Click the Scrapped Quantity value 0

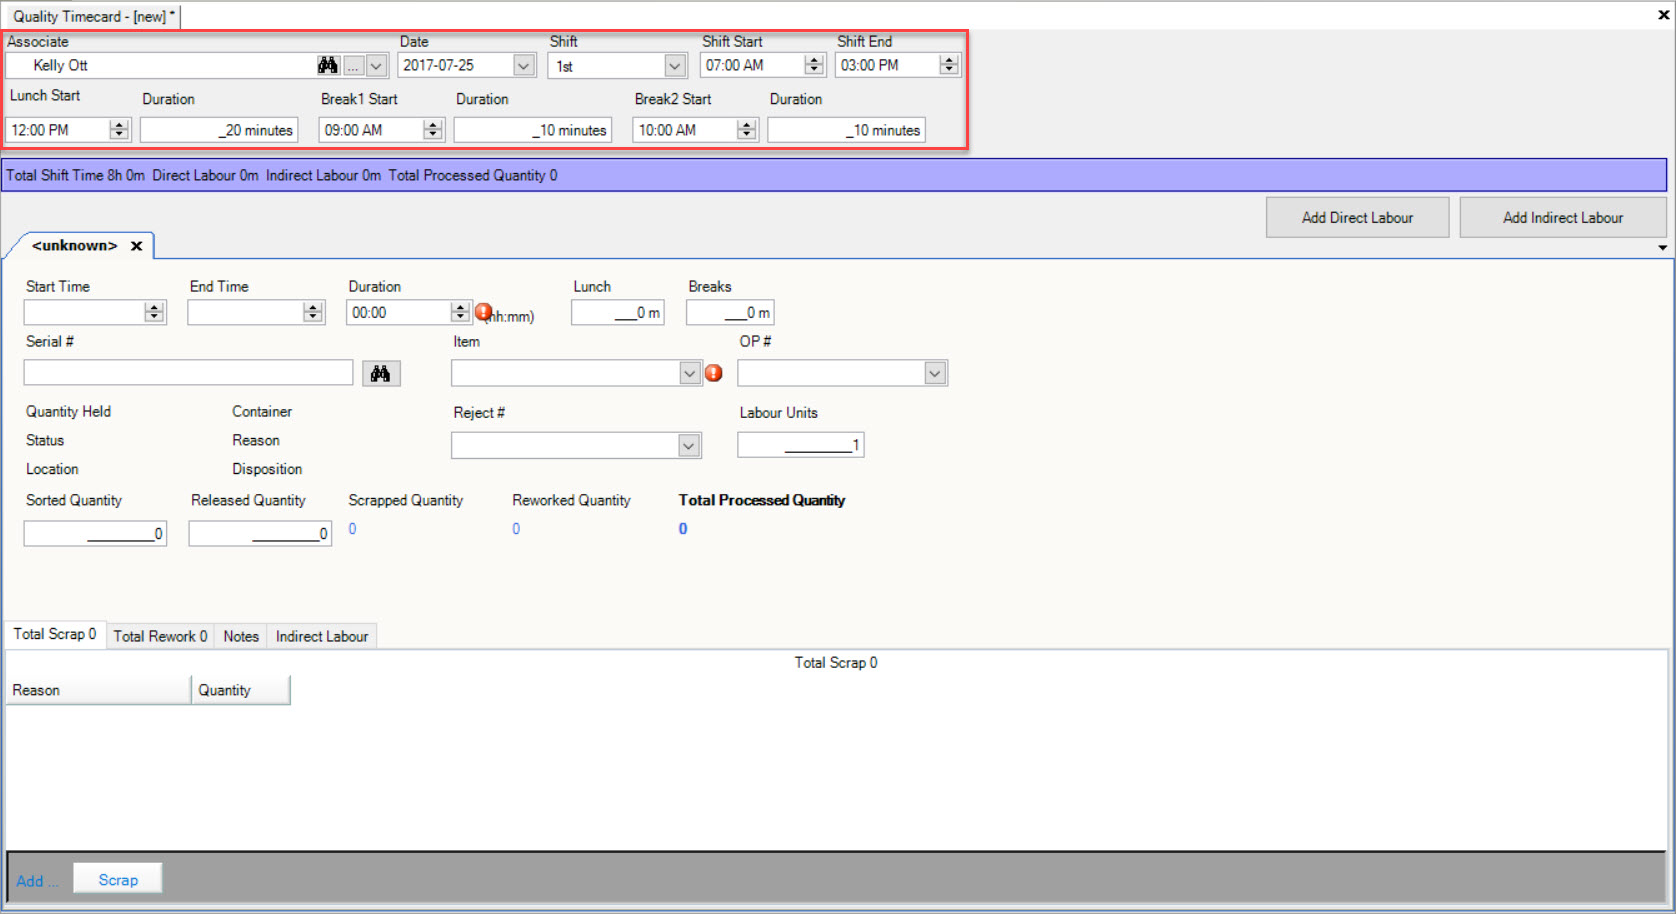(352, 529)
